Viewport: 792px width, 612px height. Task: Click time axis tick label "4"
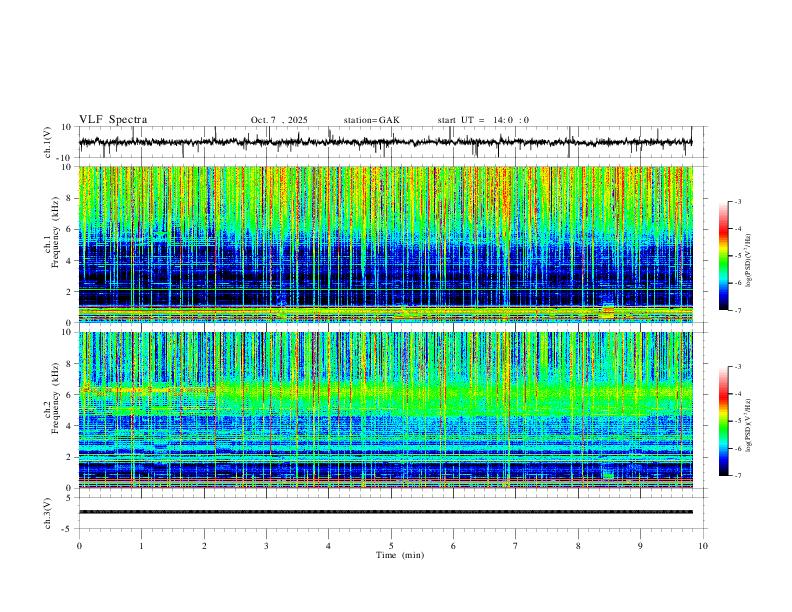click(x=328, y=546)
